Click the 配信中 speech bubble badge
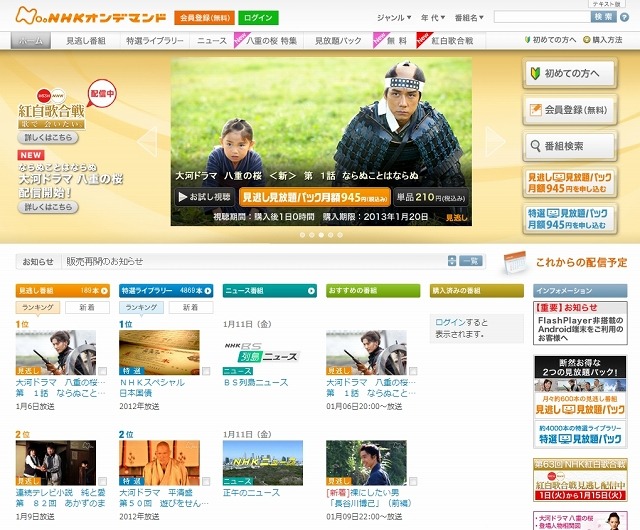640x530 pixels. click(101, 94)
